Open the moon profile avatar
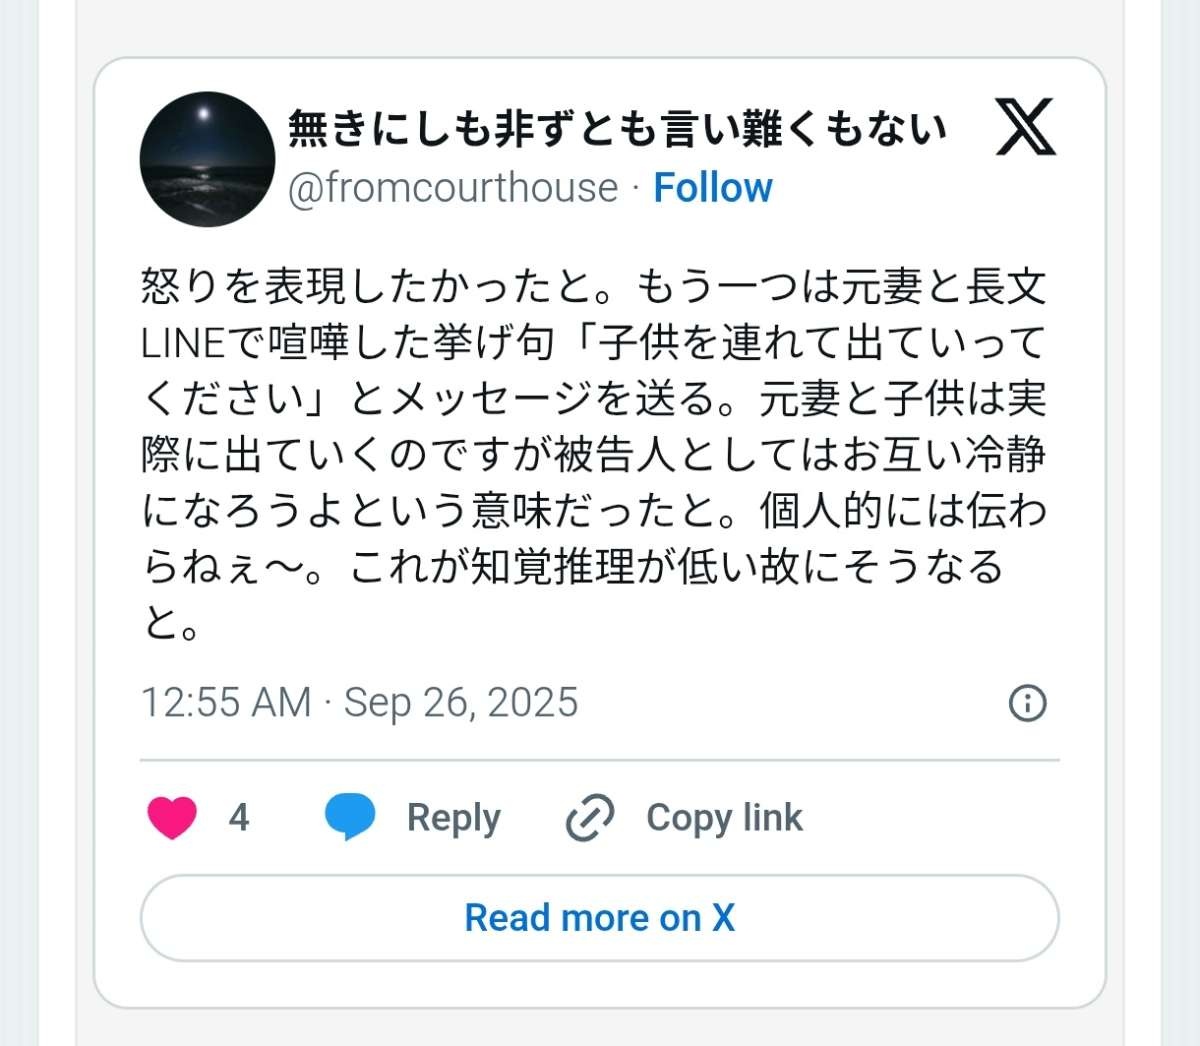The width and height of the screenshot is (1200, 1046). point(207,159)
